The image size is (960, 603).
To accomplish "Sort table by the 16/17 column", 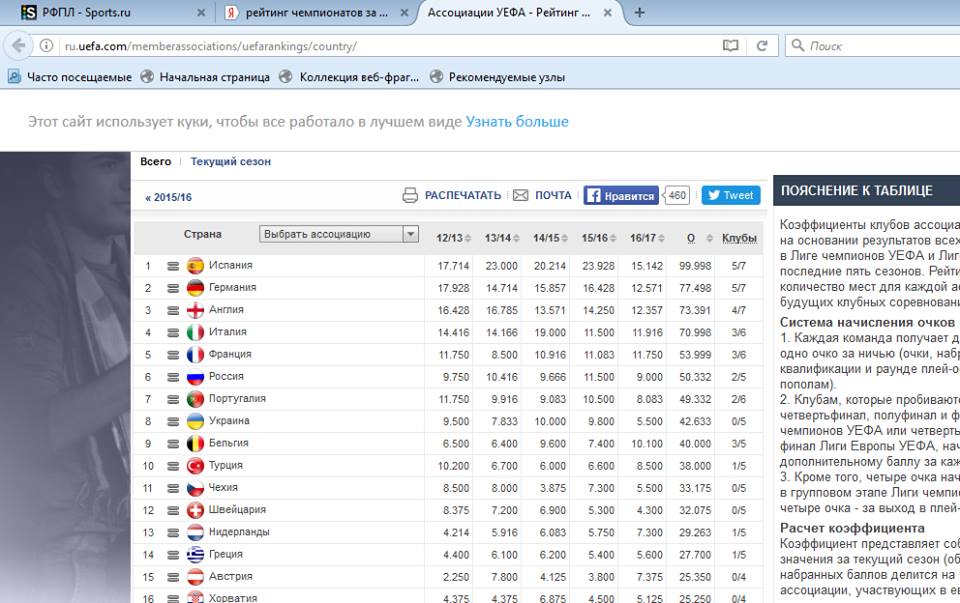I will (x=647, y=238).
